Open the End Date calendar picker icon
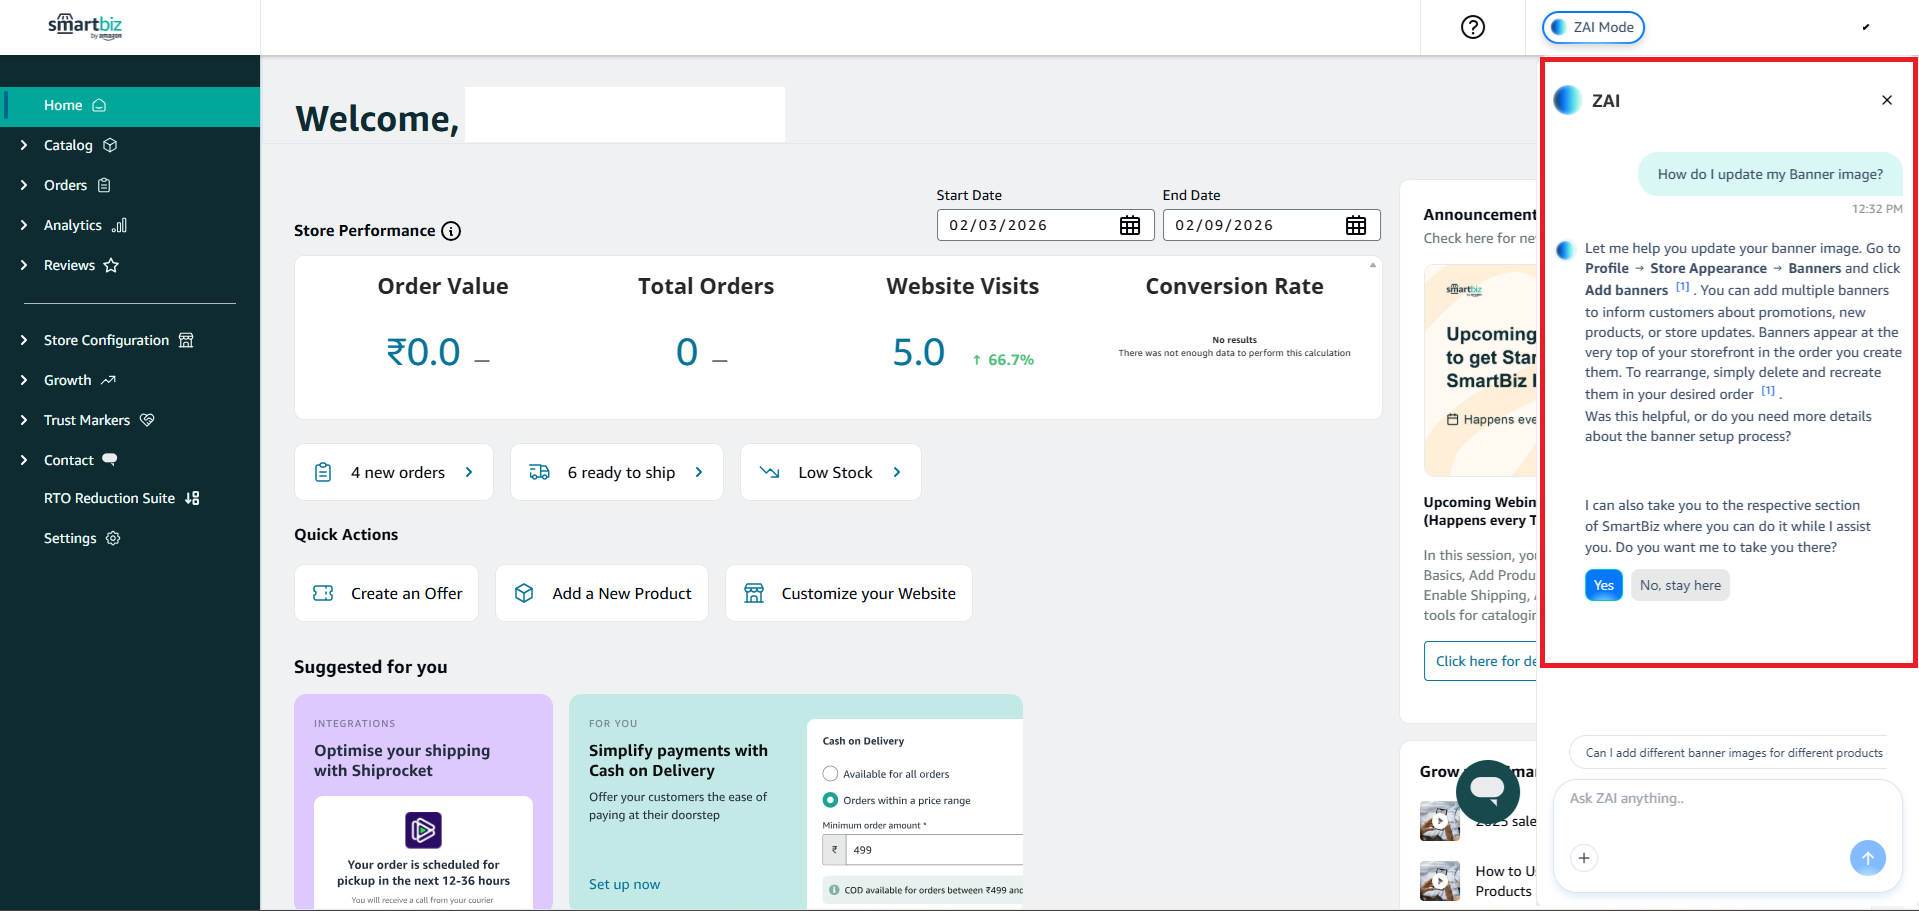 pyautogui.click(x=1355, y=225)
